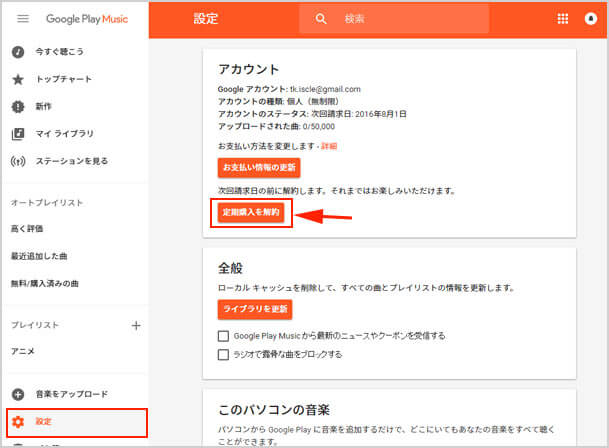Screen dimensions: 609x448
Task: Click the 全般 section heading
Action: coord(230,268)
